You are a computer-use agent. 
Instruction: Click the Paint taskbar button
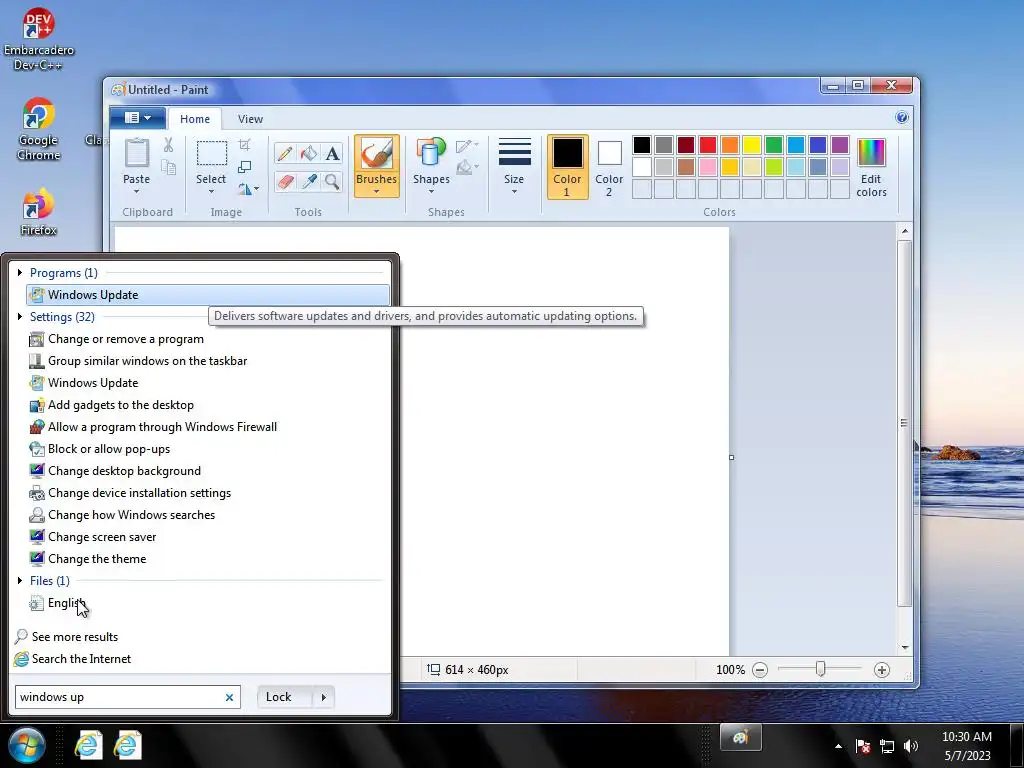click(741, 738)
